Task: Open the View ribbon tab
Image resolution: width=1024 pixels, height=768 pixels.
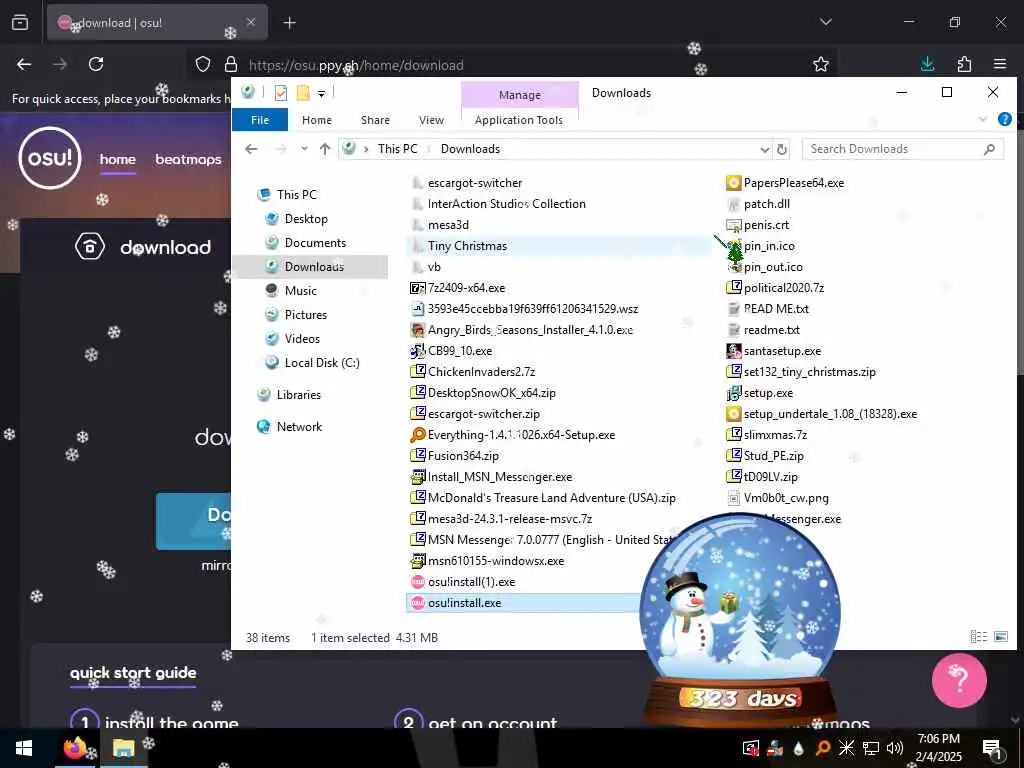Action: point(431,120)
